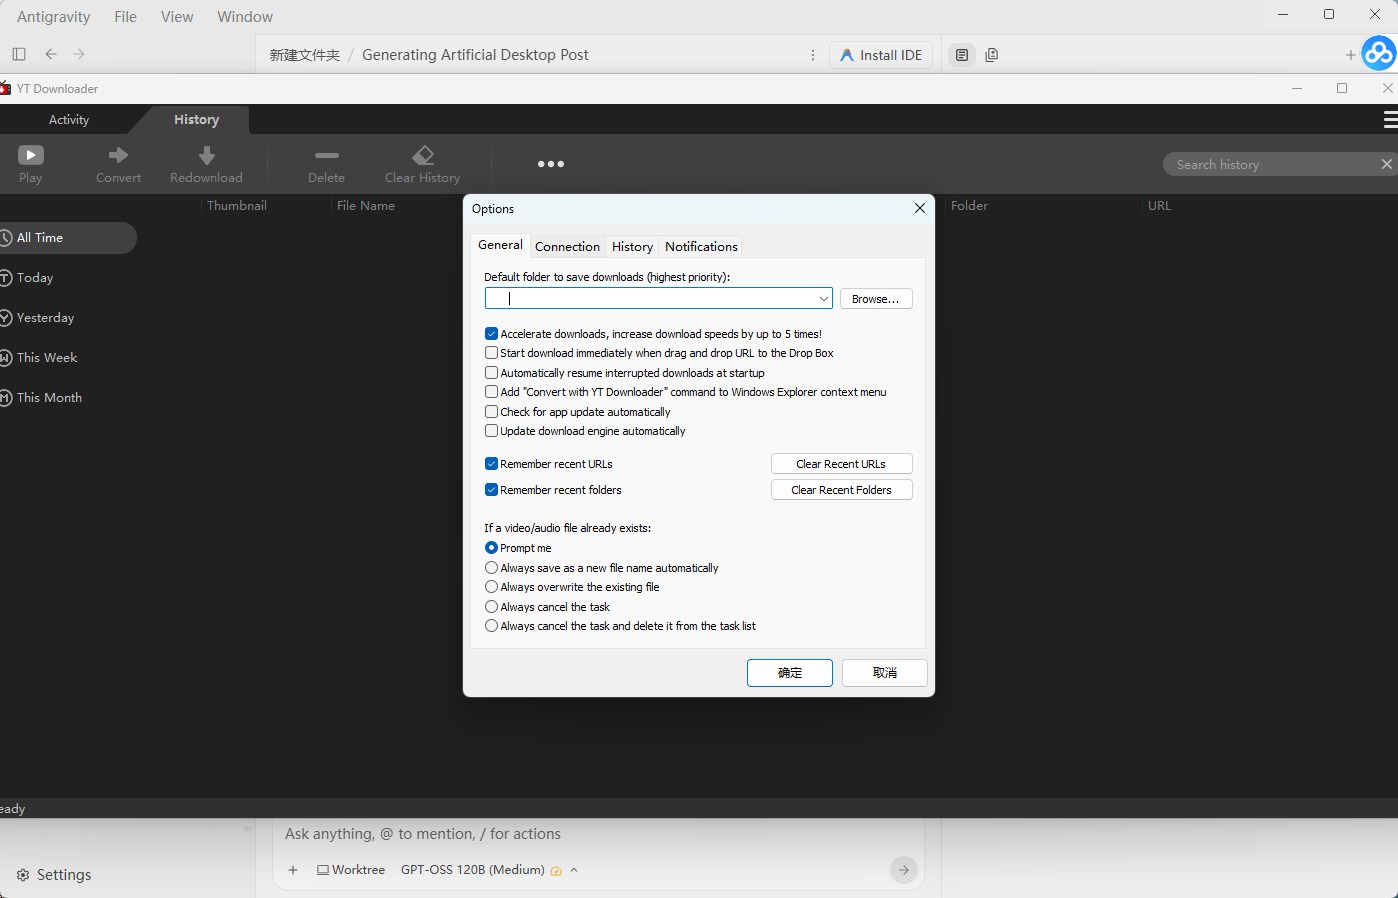Click the Clear History eraser icon

coord(423,155)
